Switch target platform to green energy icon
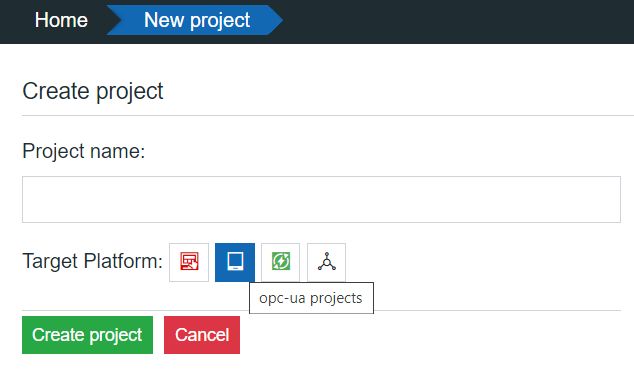The image size is (634, 374). click(x=281, y=262)
